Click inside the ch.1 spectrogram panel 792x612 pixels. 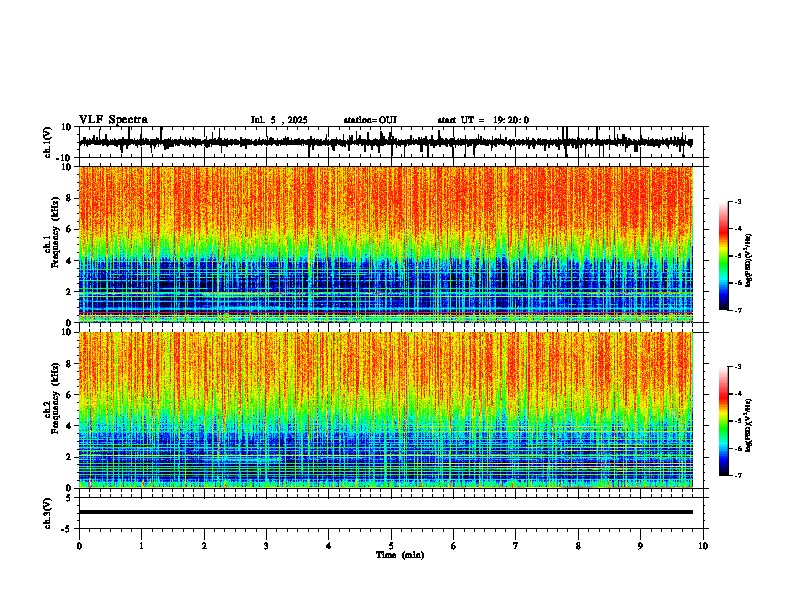(386, 244)
